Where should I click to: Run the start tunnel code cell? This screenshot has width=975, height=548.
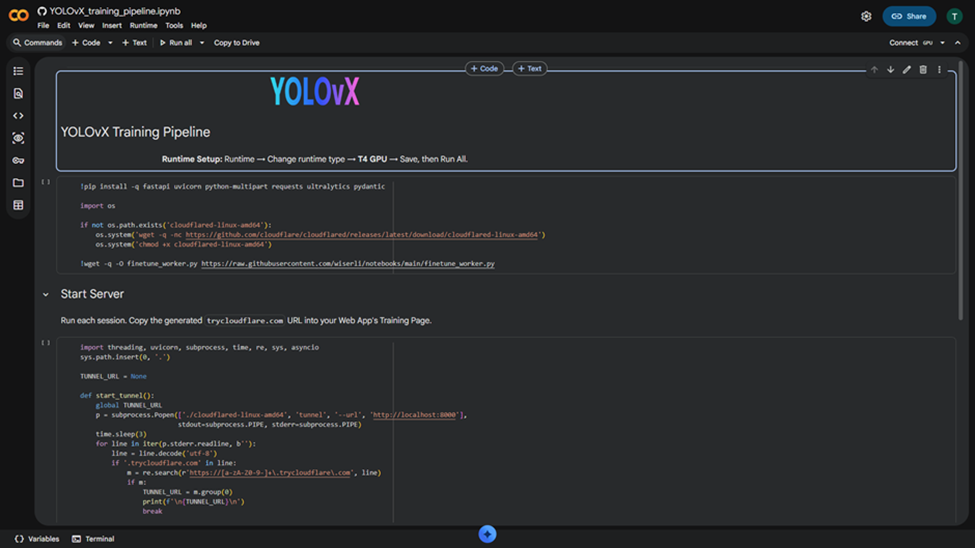pyautogui.click(x=45, y=343)
